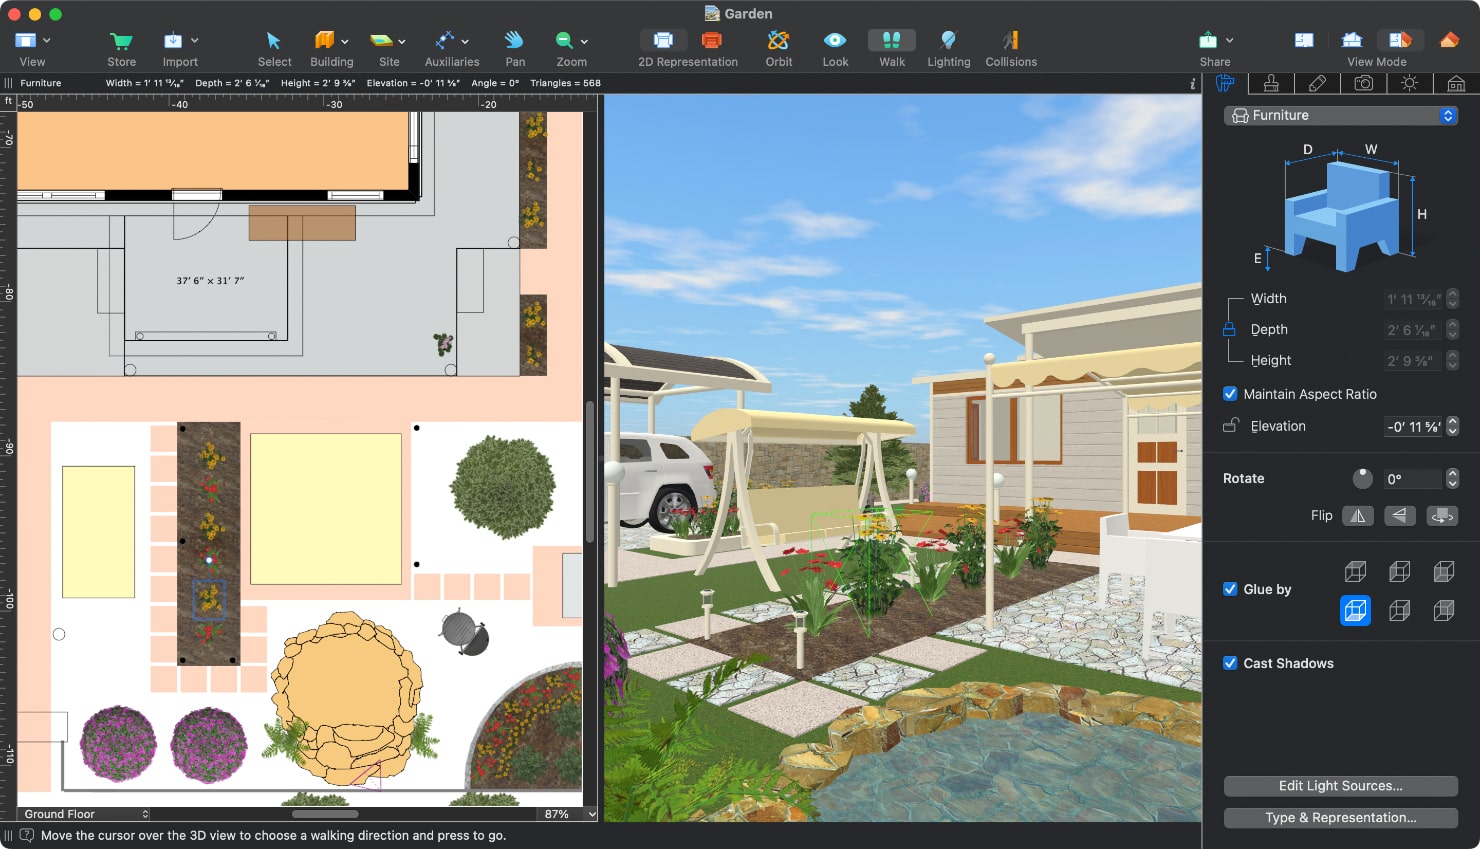This screenshot has height=850, width=1480.
Task: Switch View Mode to 3D only
Action: click(1449, 40)
